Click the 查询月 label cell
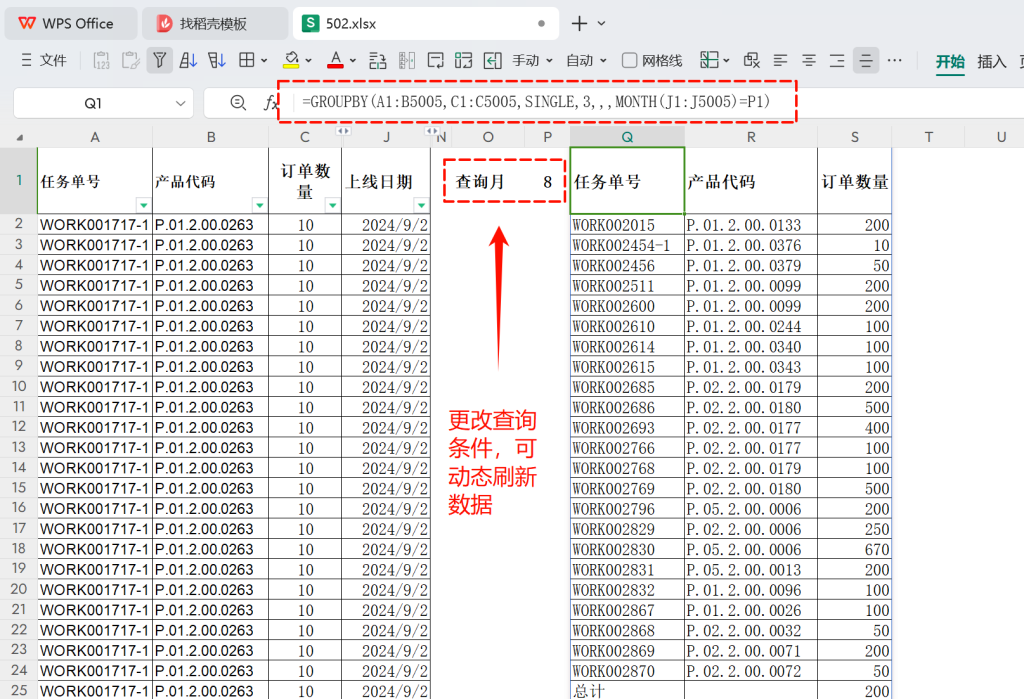This screenshot has width=1024, height=699. pyautogui.click(x=480, y=182)
